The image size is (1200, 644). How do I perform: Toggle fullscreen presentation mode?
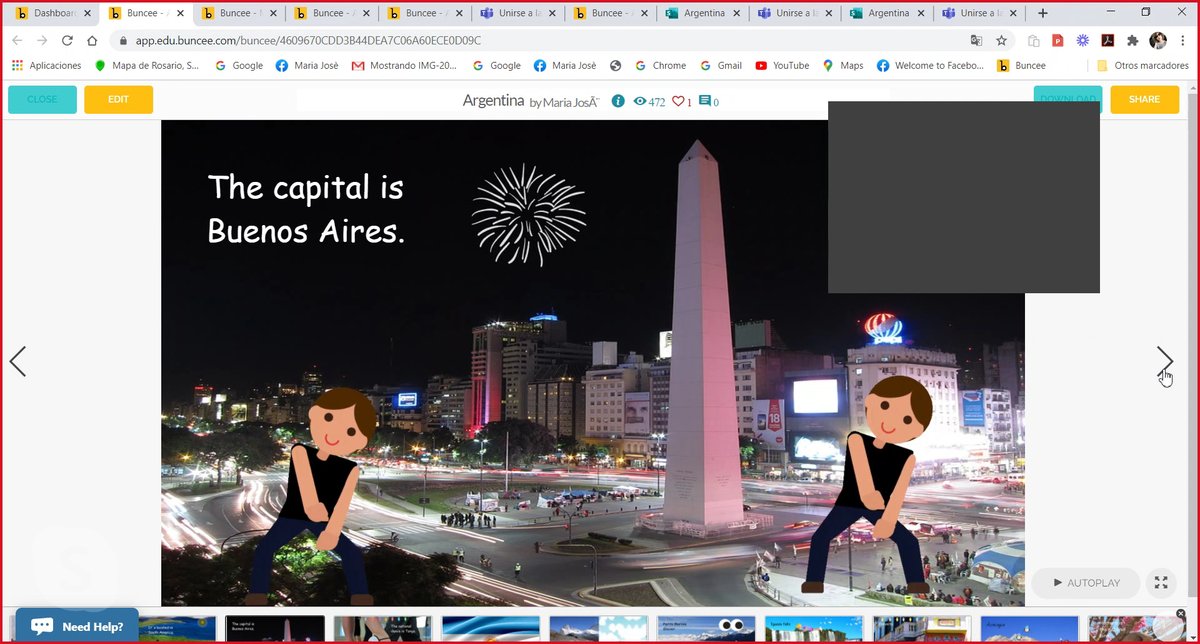point(1161,583)
